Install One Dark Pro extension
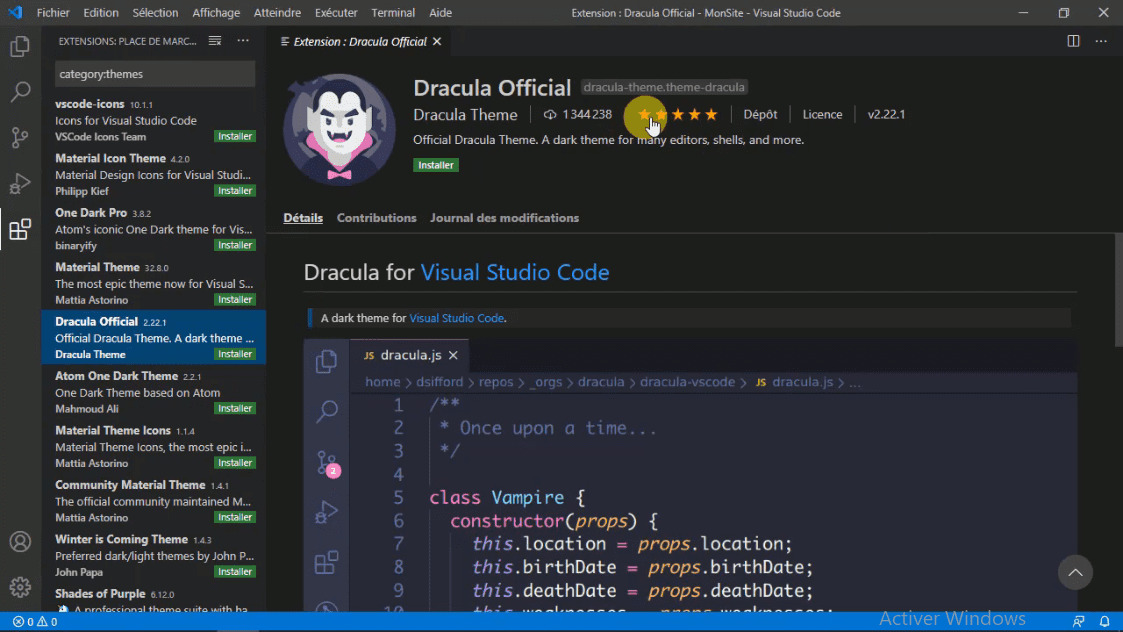The height and width of the screenshot is (632, 1123). (x=235, y=245)
